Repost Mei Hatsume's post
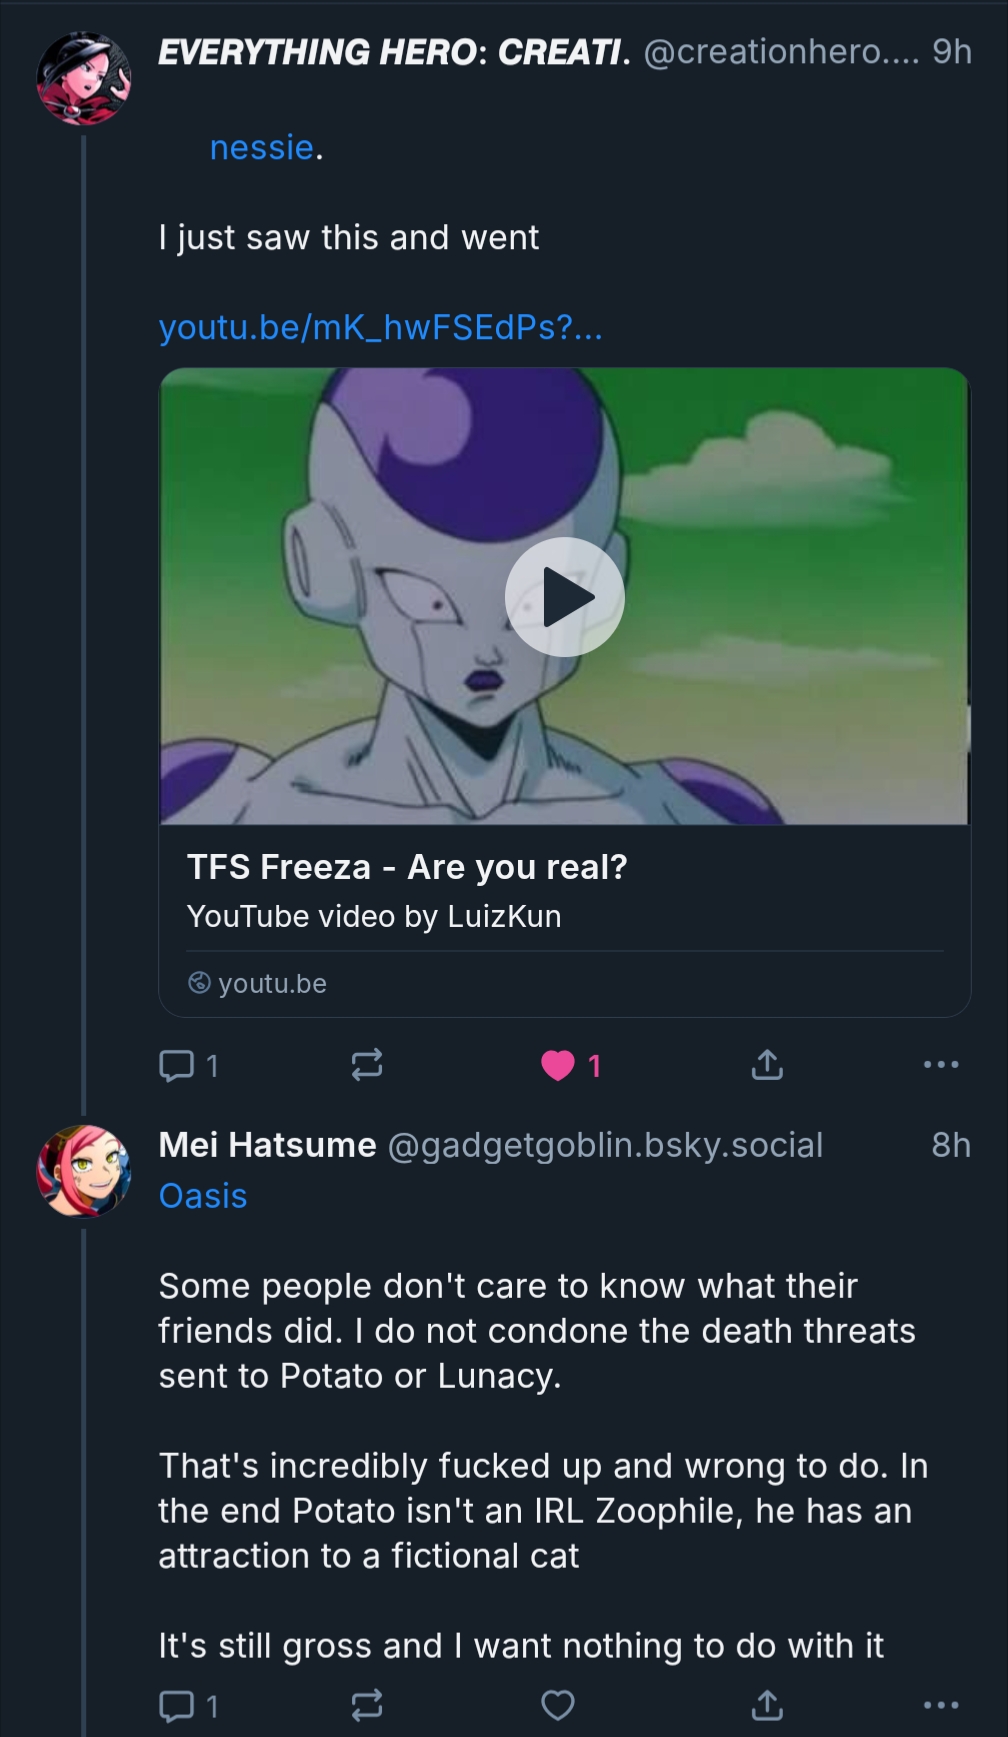The height and width of the screenshot is (1737, 1008). 367,1705
